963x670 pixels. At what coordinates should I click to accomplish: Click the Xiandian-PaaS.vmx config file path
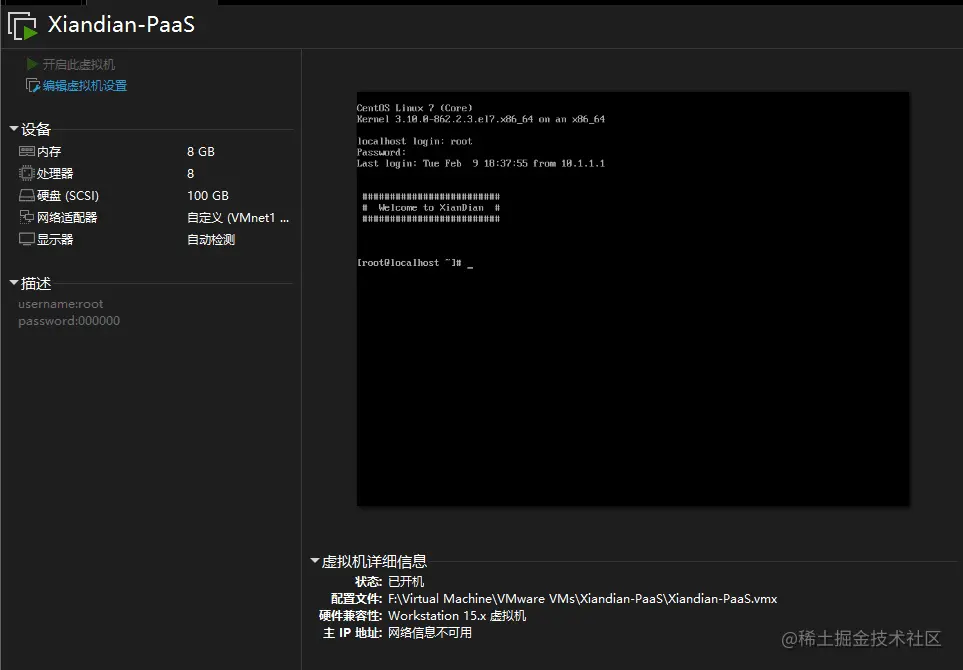582,599
